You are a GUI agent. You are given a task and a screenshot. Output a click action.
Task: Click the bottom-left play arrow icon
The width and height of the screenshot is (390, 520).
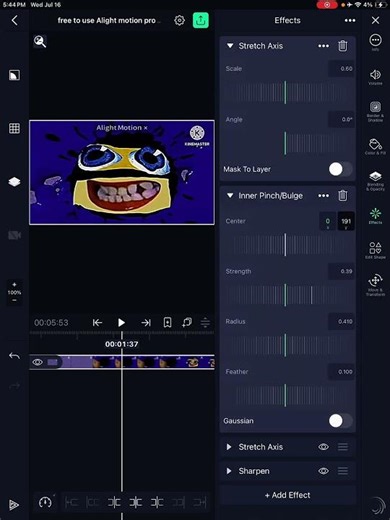point(14,505)
